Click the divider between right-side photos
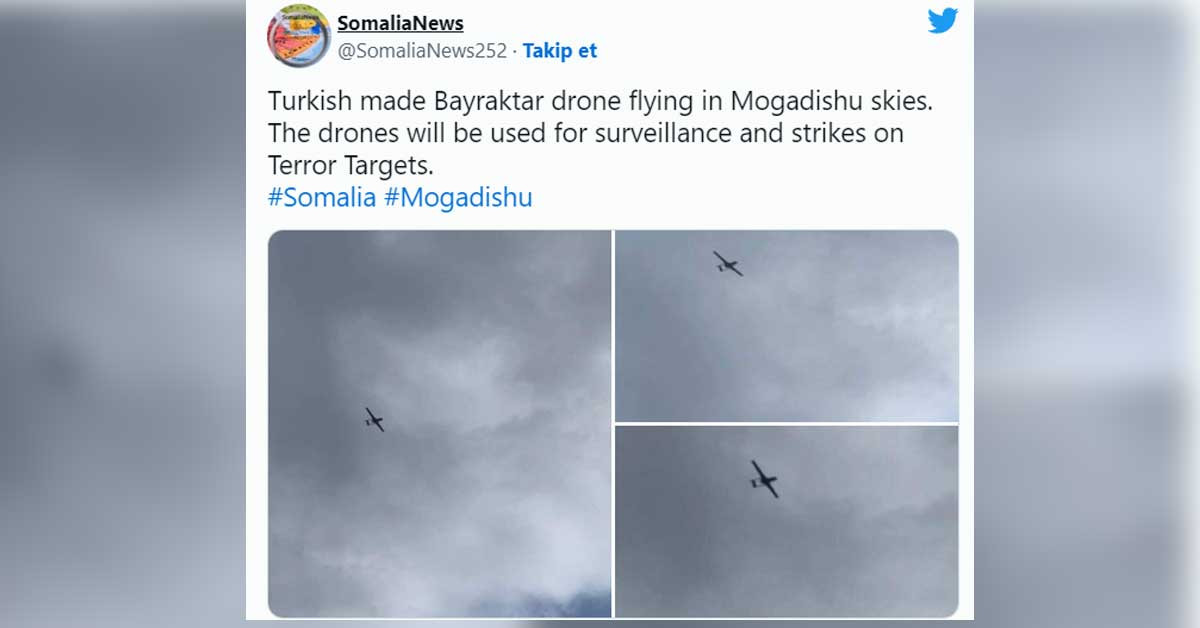This screenshot has width=1200, height=628. click(x=786, y=423)
